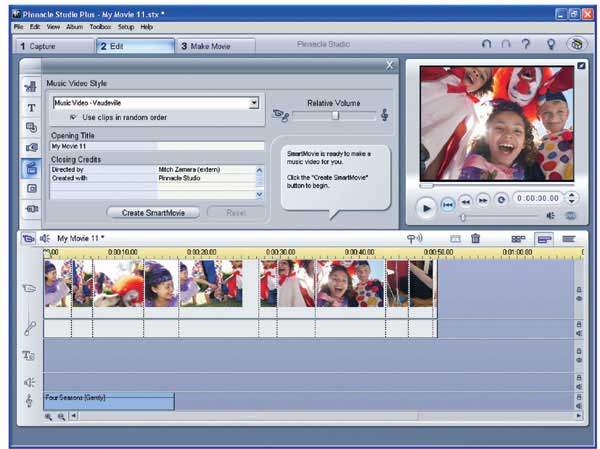Open the Music Video Style dropdown
The image size is (600, 449).
pyautogui.click(x=254, y=103)
